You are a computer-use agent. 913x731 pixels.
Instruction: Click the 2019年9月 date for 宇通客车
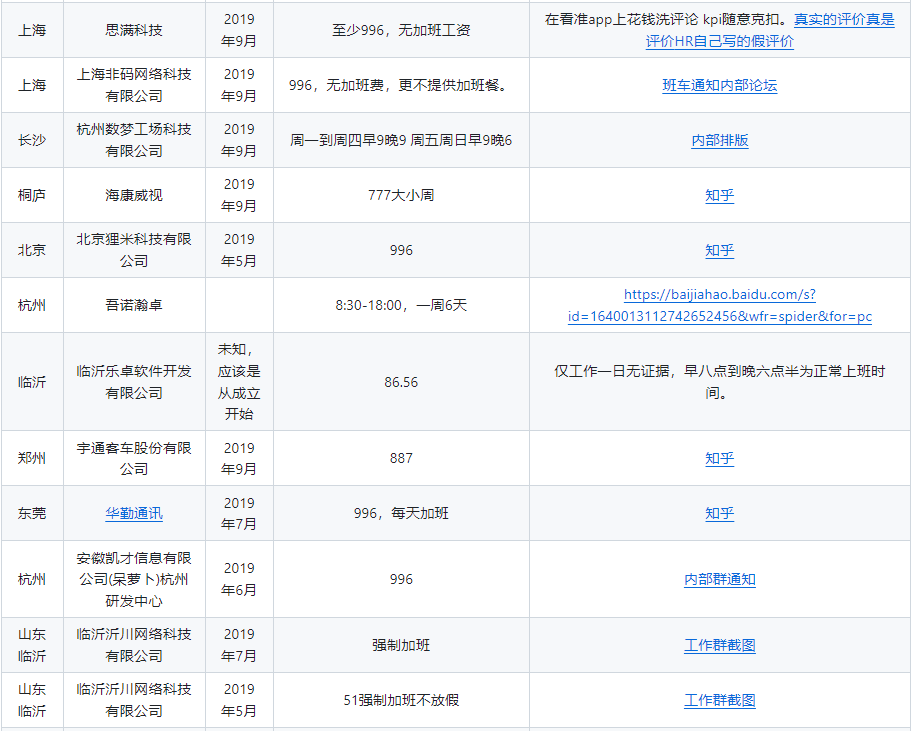pos(239,458)
